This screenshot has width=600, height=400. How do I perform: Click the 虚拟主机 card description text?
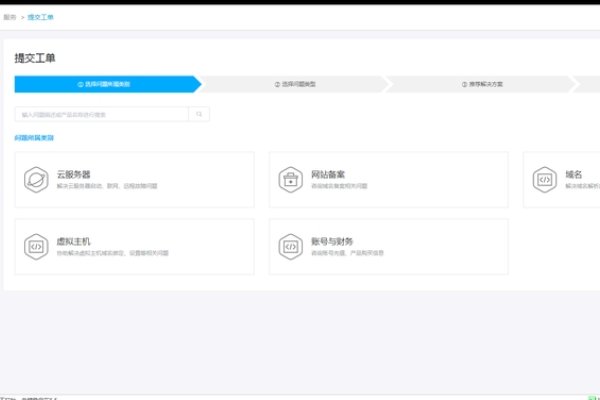click(x=112, y=253)
